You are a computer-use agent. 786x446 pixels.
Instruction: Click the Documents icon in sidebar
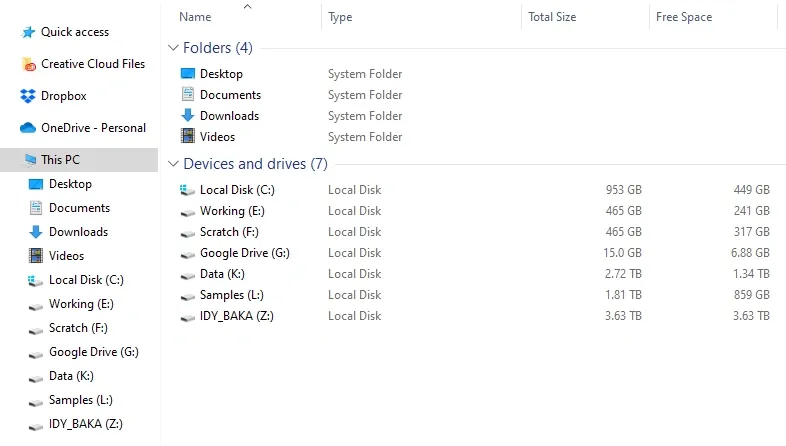[36, 208]
